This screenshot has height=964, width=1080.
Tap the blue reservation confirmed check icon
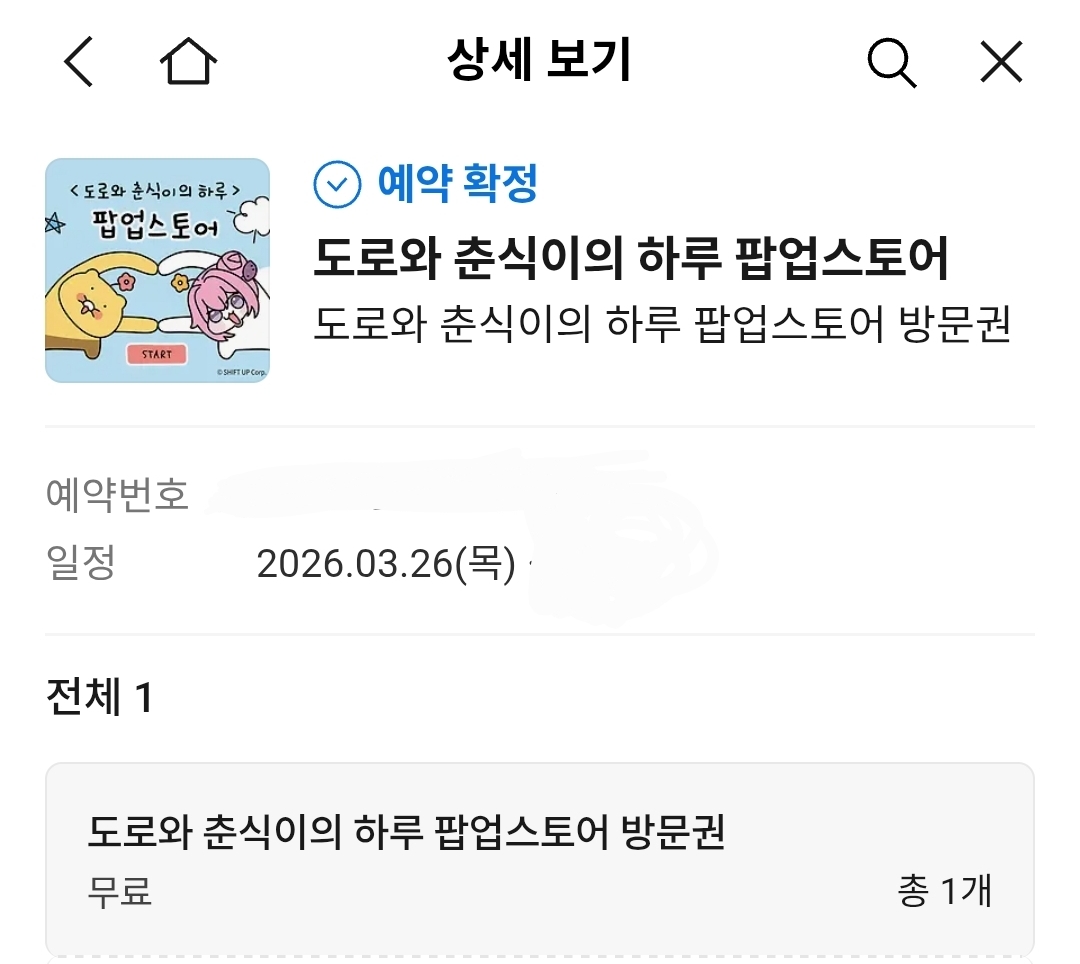337,185
